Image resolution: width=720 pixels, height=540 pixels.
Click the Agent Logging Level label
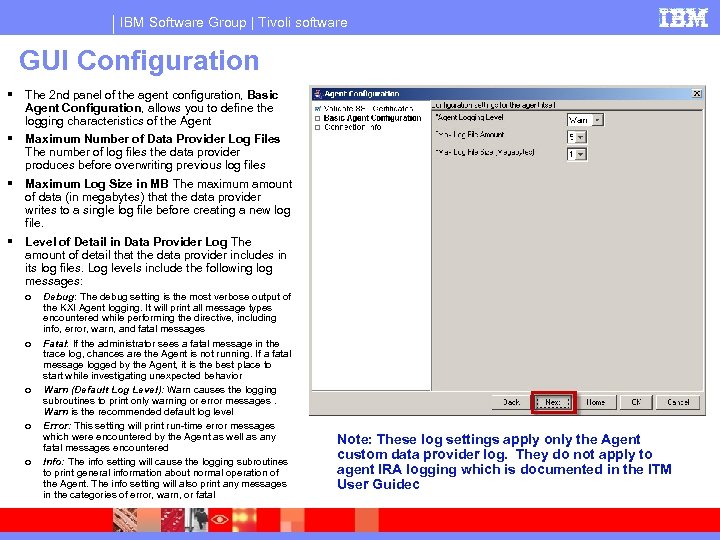click(x=469, y=118)
